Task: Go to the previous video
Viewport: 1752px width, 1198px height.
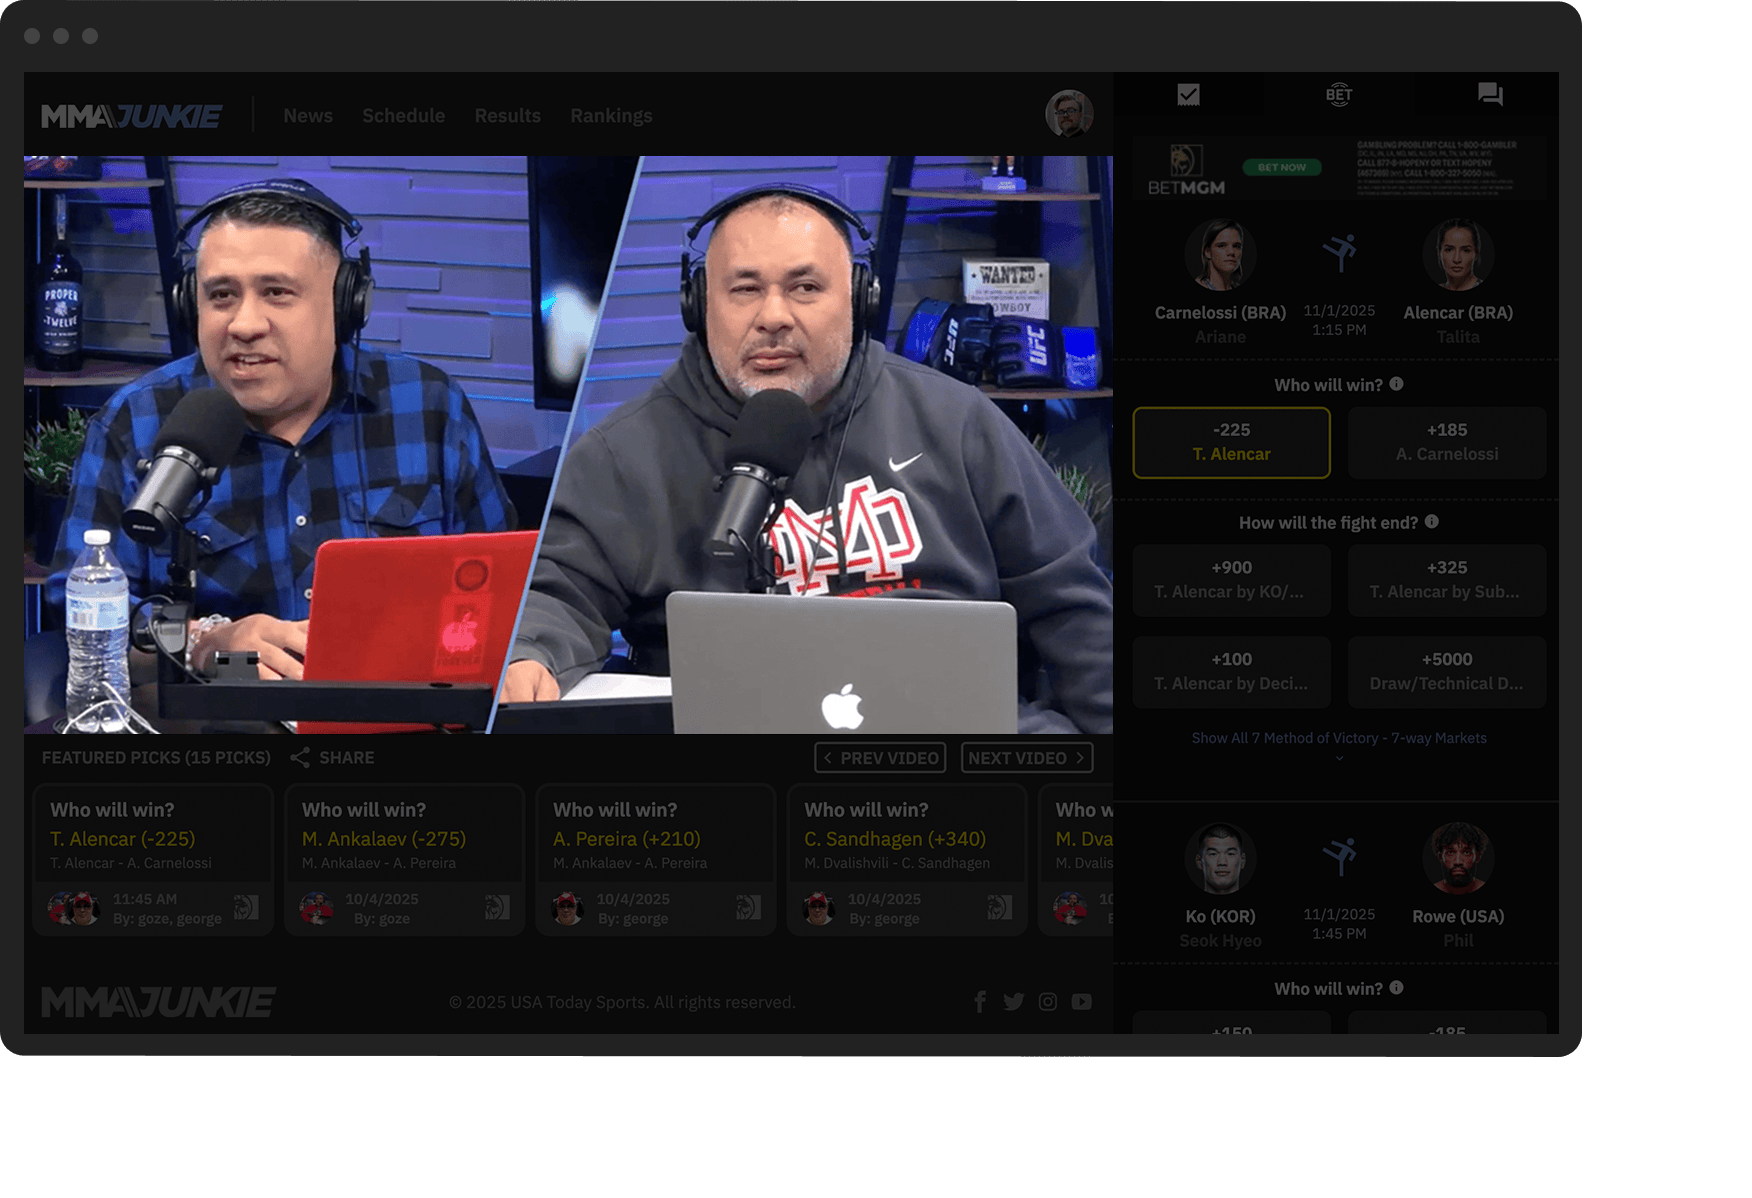Action: (880, 758)
